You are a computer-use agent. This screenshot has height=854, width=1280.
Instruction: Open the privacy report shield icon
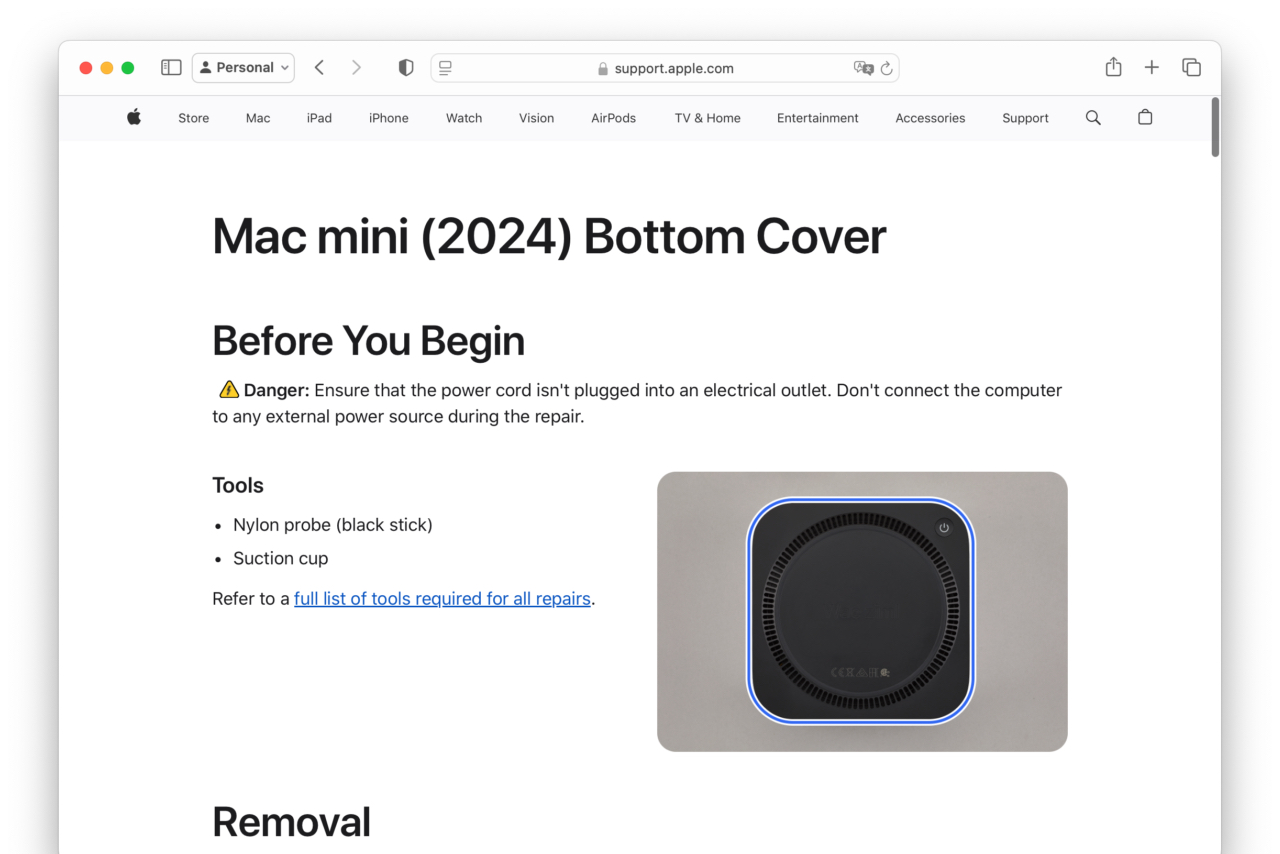[406, 67]
